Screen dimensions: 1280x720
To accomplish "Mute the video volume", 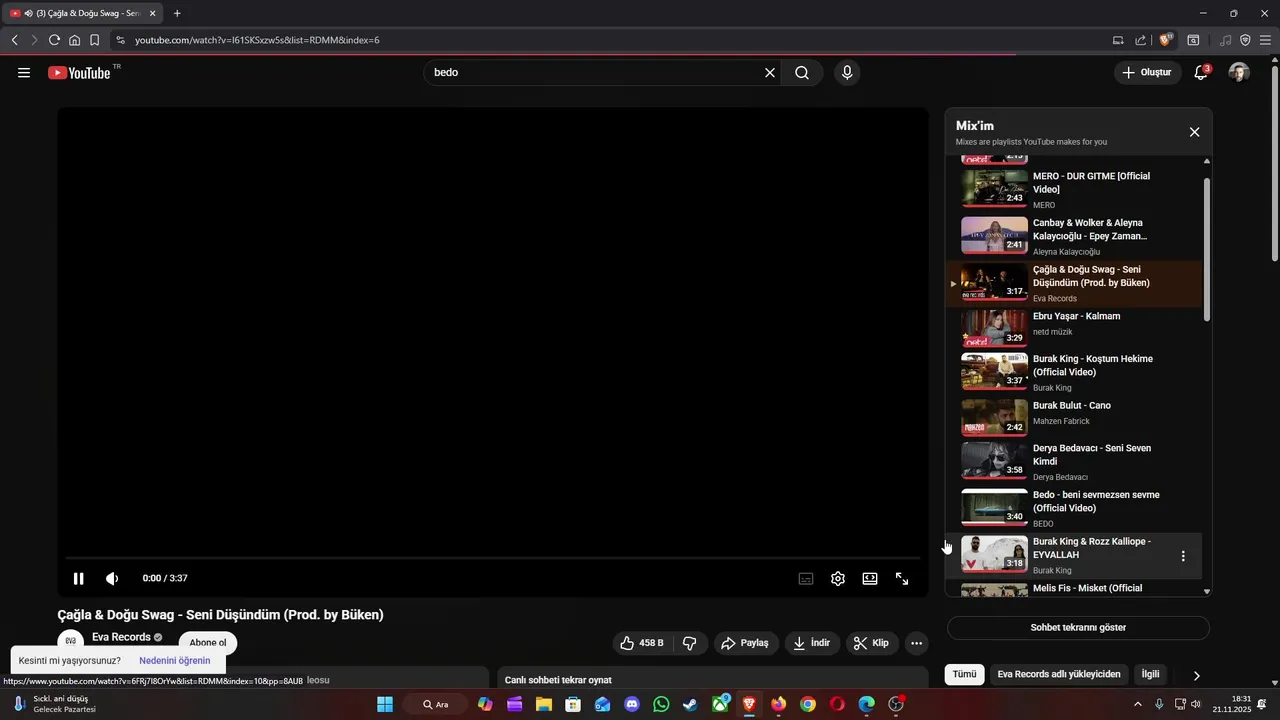I will [112, 578].
